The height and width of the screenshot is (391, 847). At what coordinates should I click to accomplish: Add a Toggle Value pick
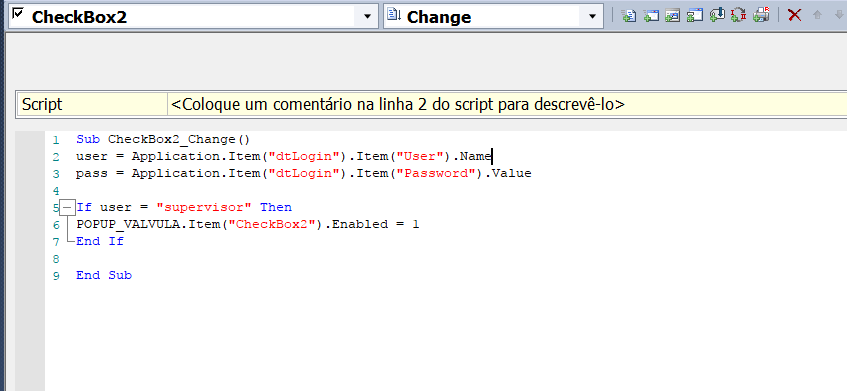click(x=738, y=15)
